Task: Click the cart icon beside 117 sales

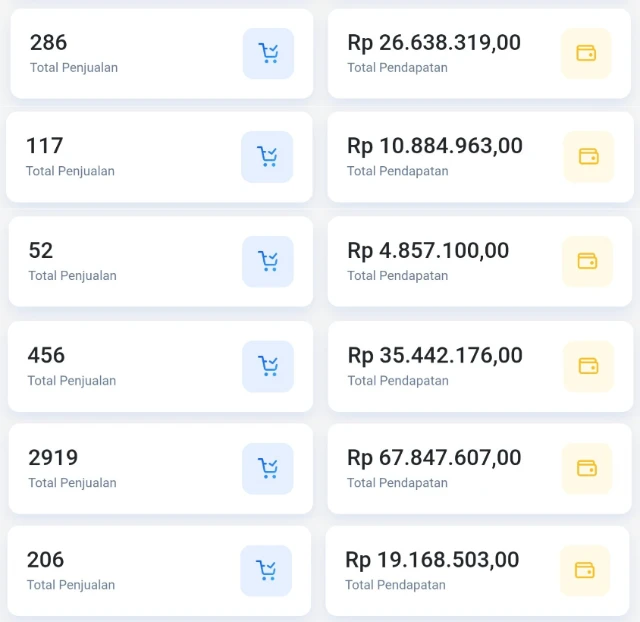Action: (267, 156)
